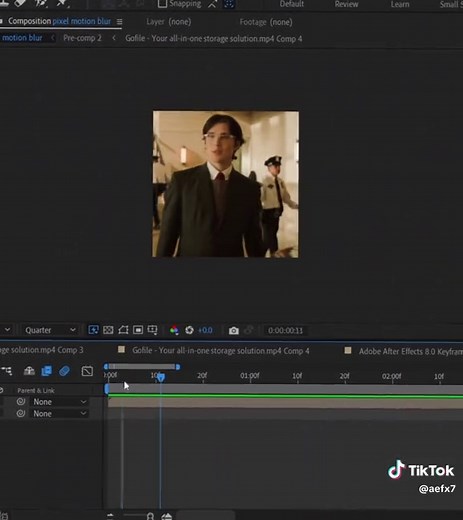This screenshot has width=463, height=520.
Task: Click the time navigator end handle
Action: click(178, 367)
